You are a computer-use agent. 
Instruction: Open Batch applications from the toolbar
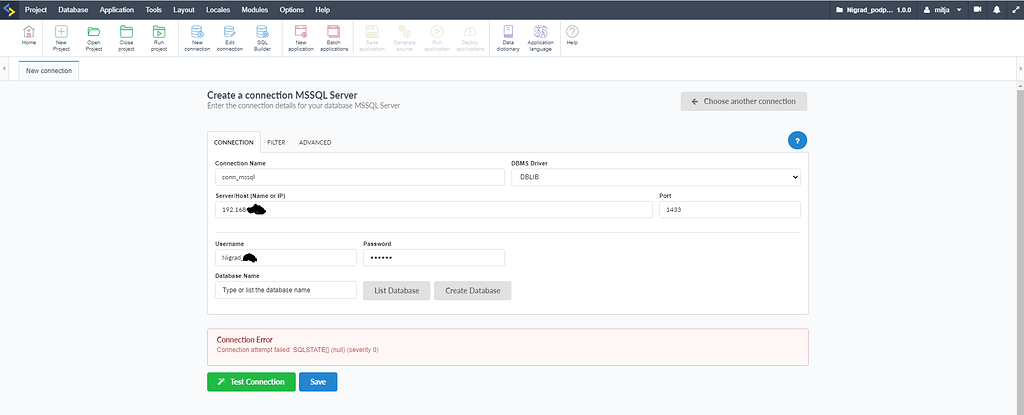coord(335,36)
